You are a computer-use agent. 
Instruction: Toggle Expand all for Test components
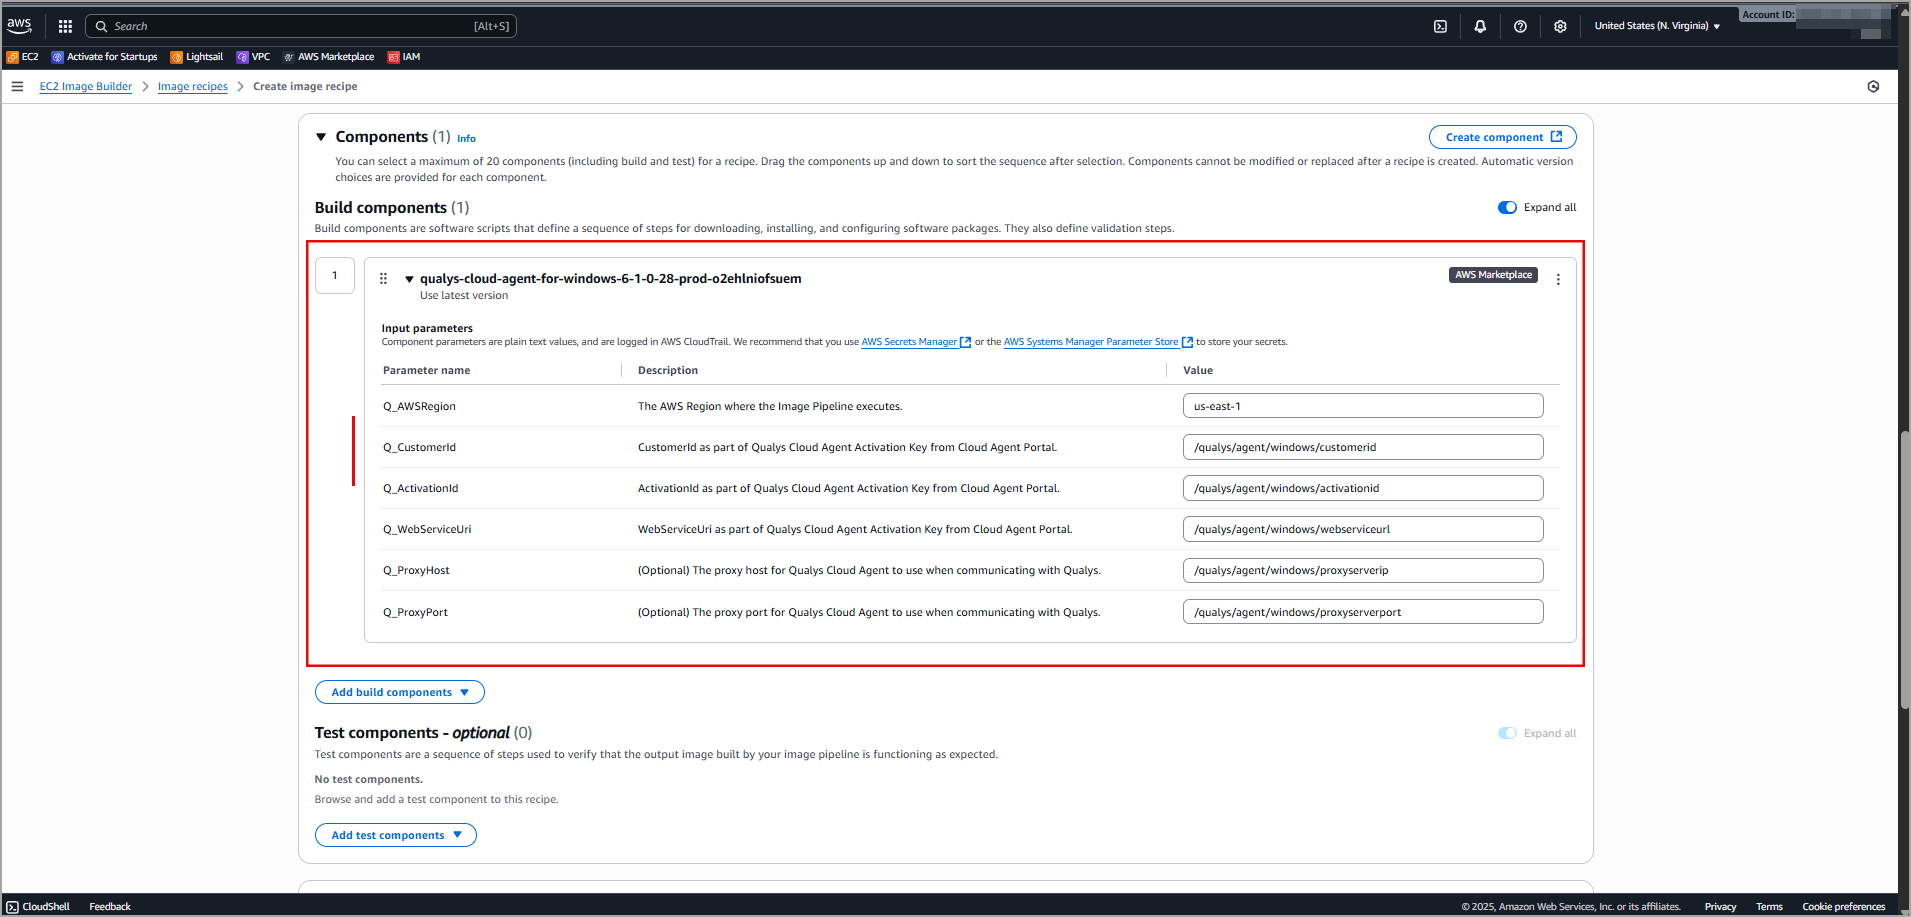click(x=1507, y=734)
